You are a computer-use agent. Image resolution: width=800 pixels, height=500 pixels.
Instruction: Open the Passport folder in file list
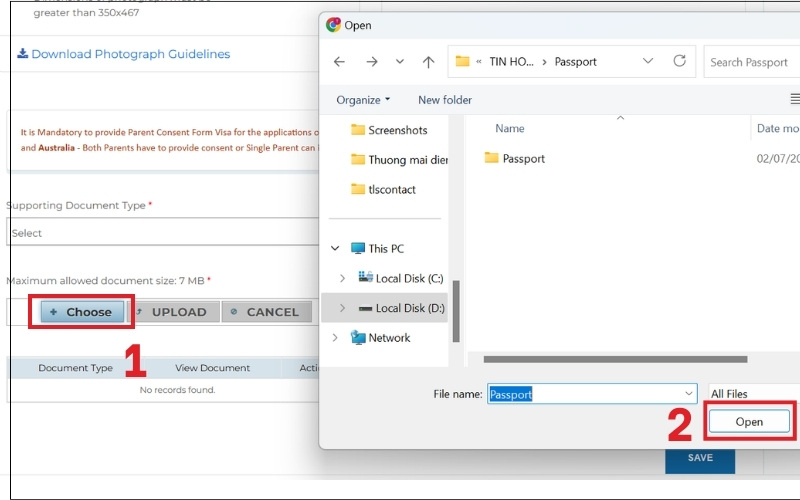pos(523,158)
